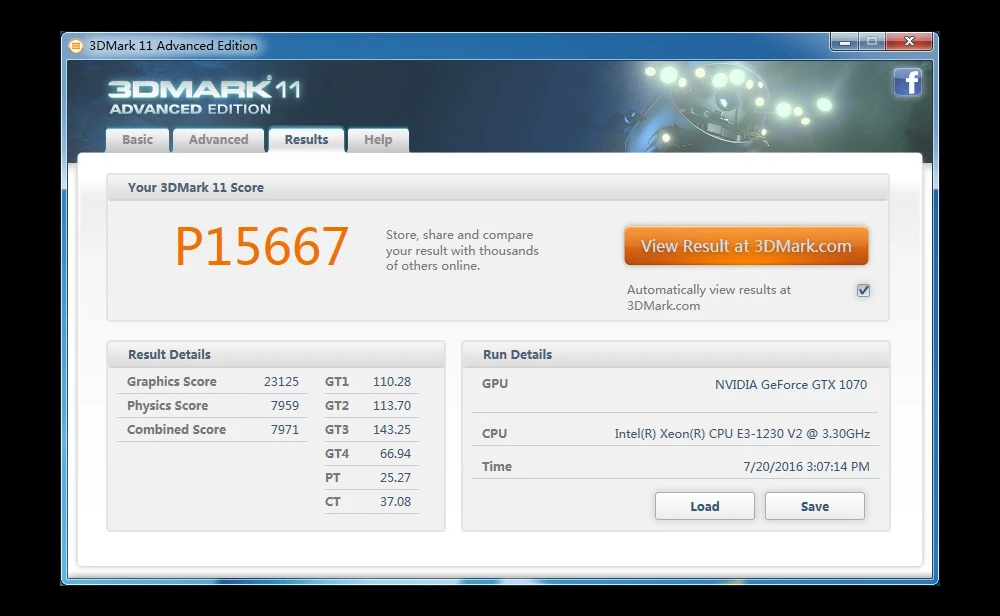The width and height of the screenshot is (1000, 616).
Task: Click the Run Details panel header
Action: click(675, 355)
